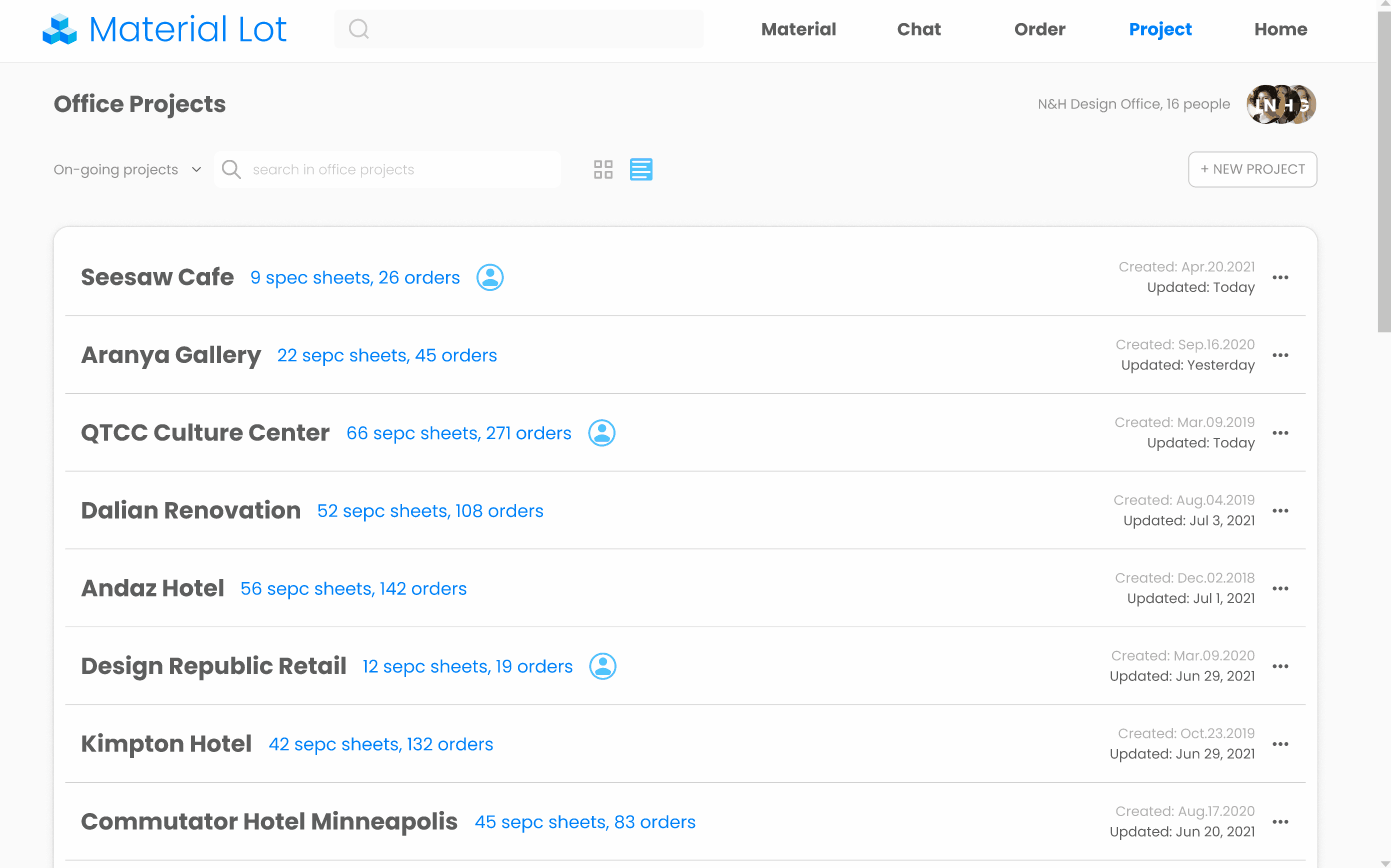Image resolution: width=1391 pixels, height=868 pixels.
Task: Click Created: Apr.20.2021 date text
Action: coord(1187,267)
